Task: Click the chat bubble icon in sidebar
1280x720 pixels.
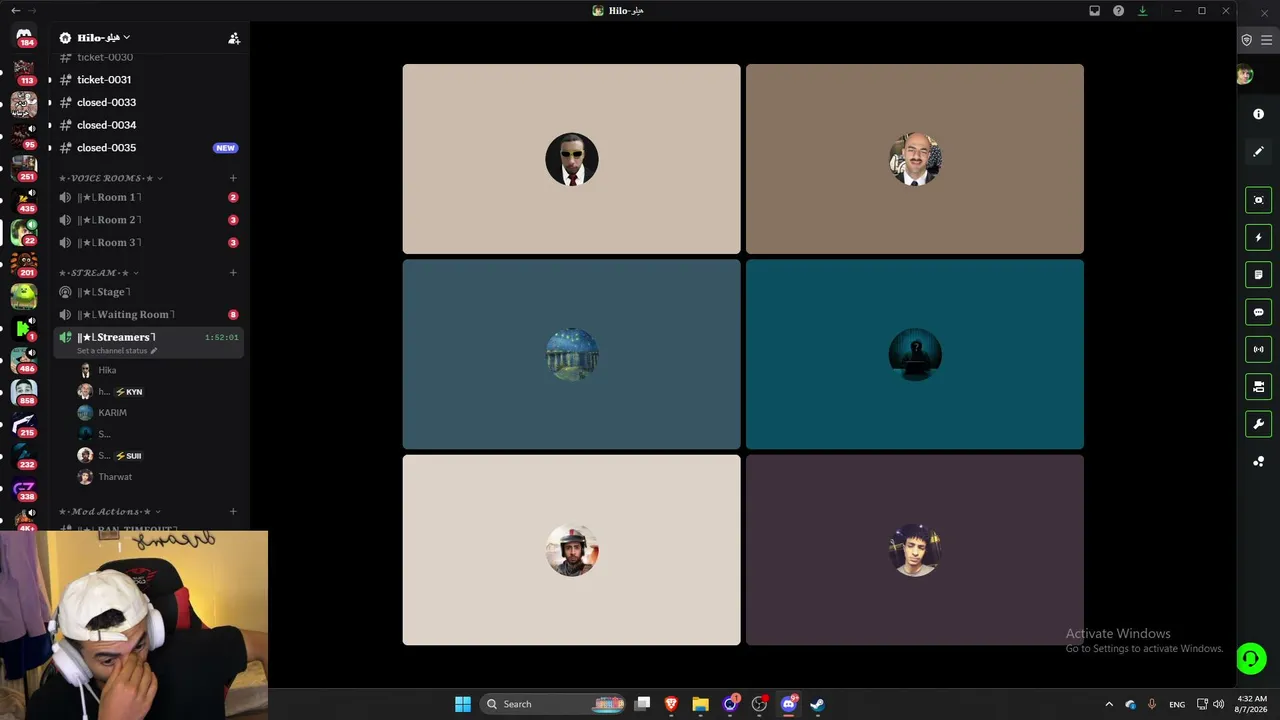Action: [x=1259, y=312]
